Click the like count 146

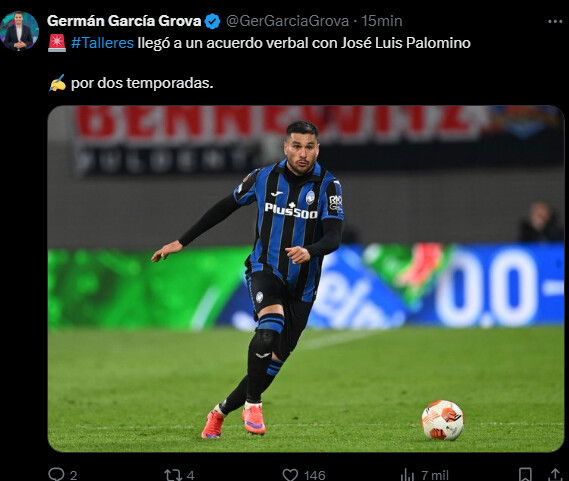click(315, 475)
